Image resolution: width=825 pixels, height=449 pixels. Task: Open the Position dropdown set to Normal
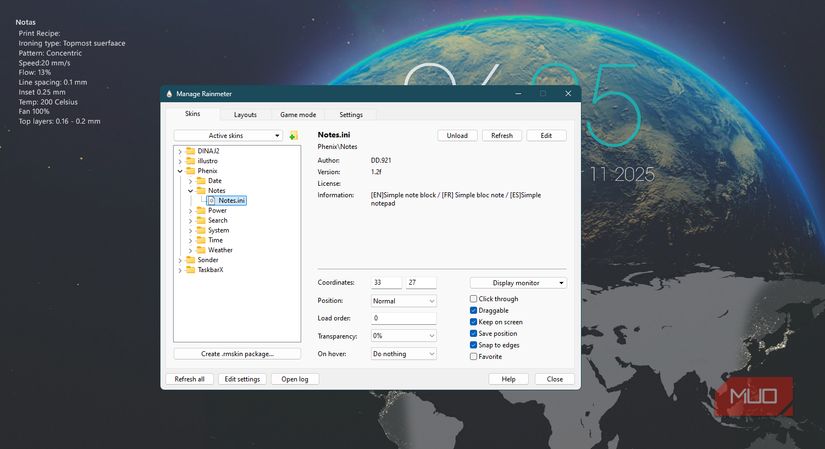click(403, 301)
